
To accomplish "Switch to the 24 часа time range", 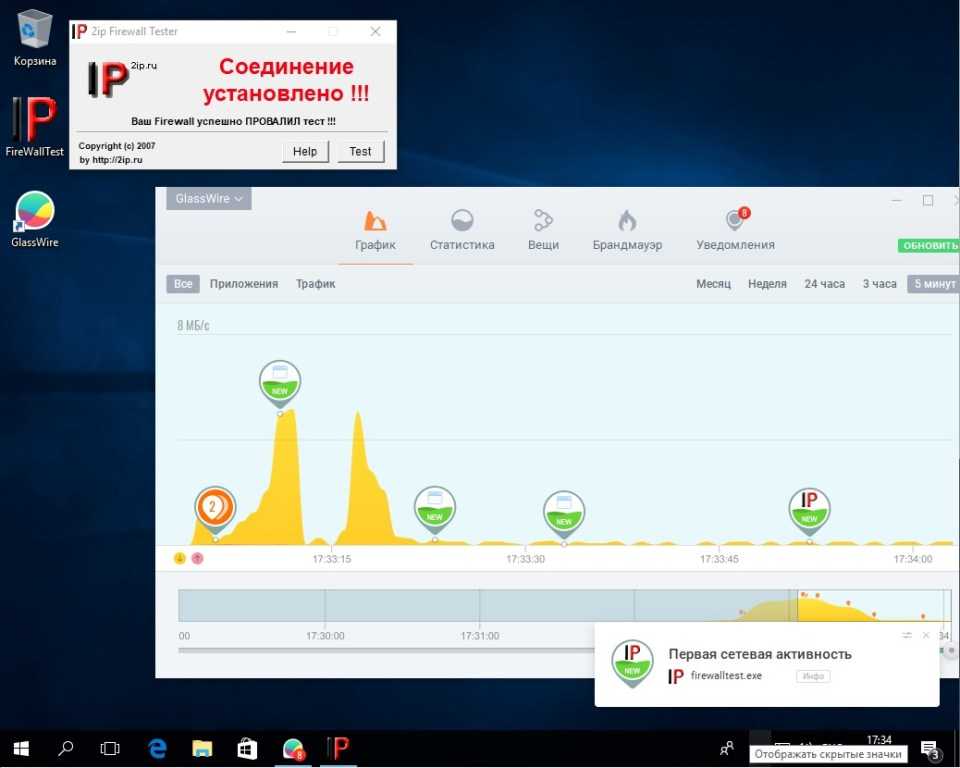I will point(824,284).
